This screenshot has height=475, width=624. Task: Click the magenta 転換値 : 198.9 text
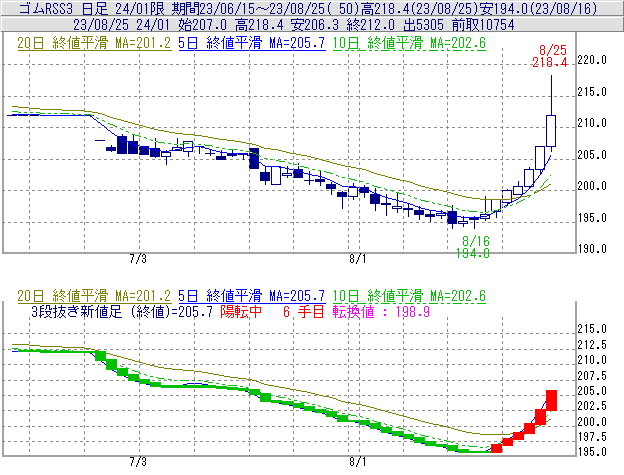[x=381, y=312]
